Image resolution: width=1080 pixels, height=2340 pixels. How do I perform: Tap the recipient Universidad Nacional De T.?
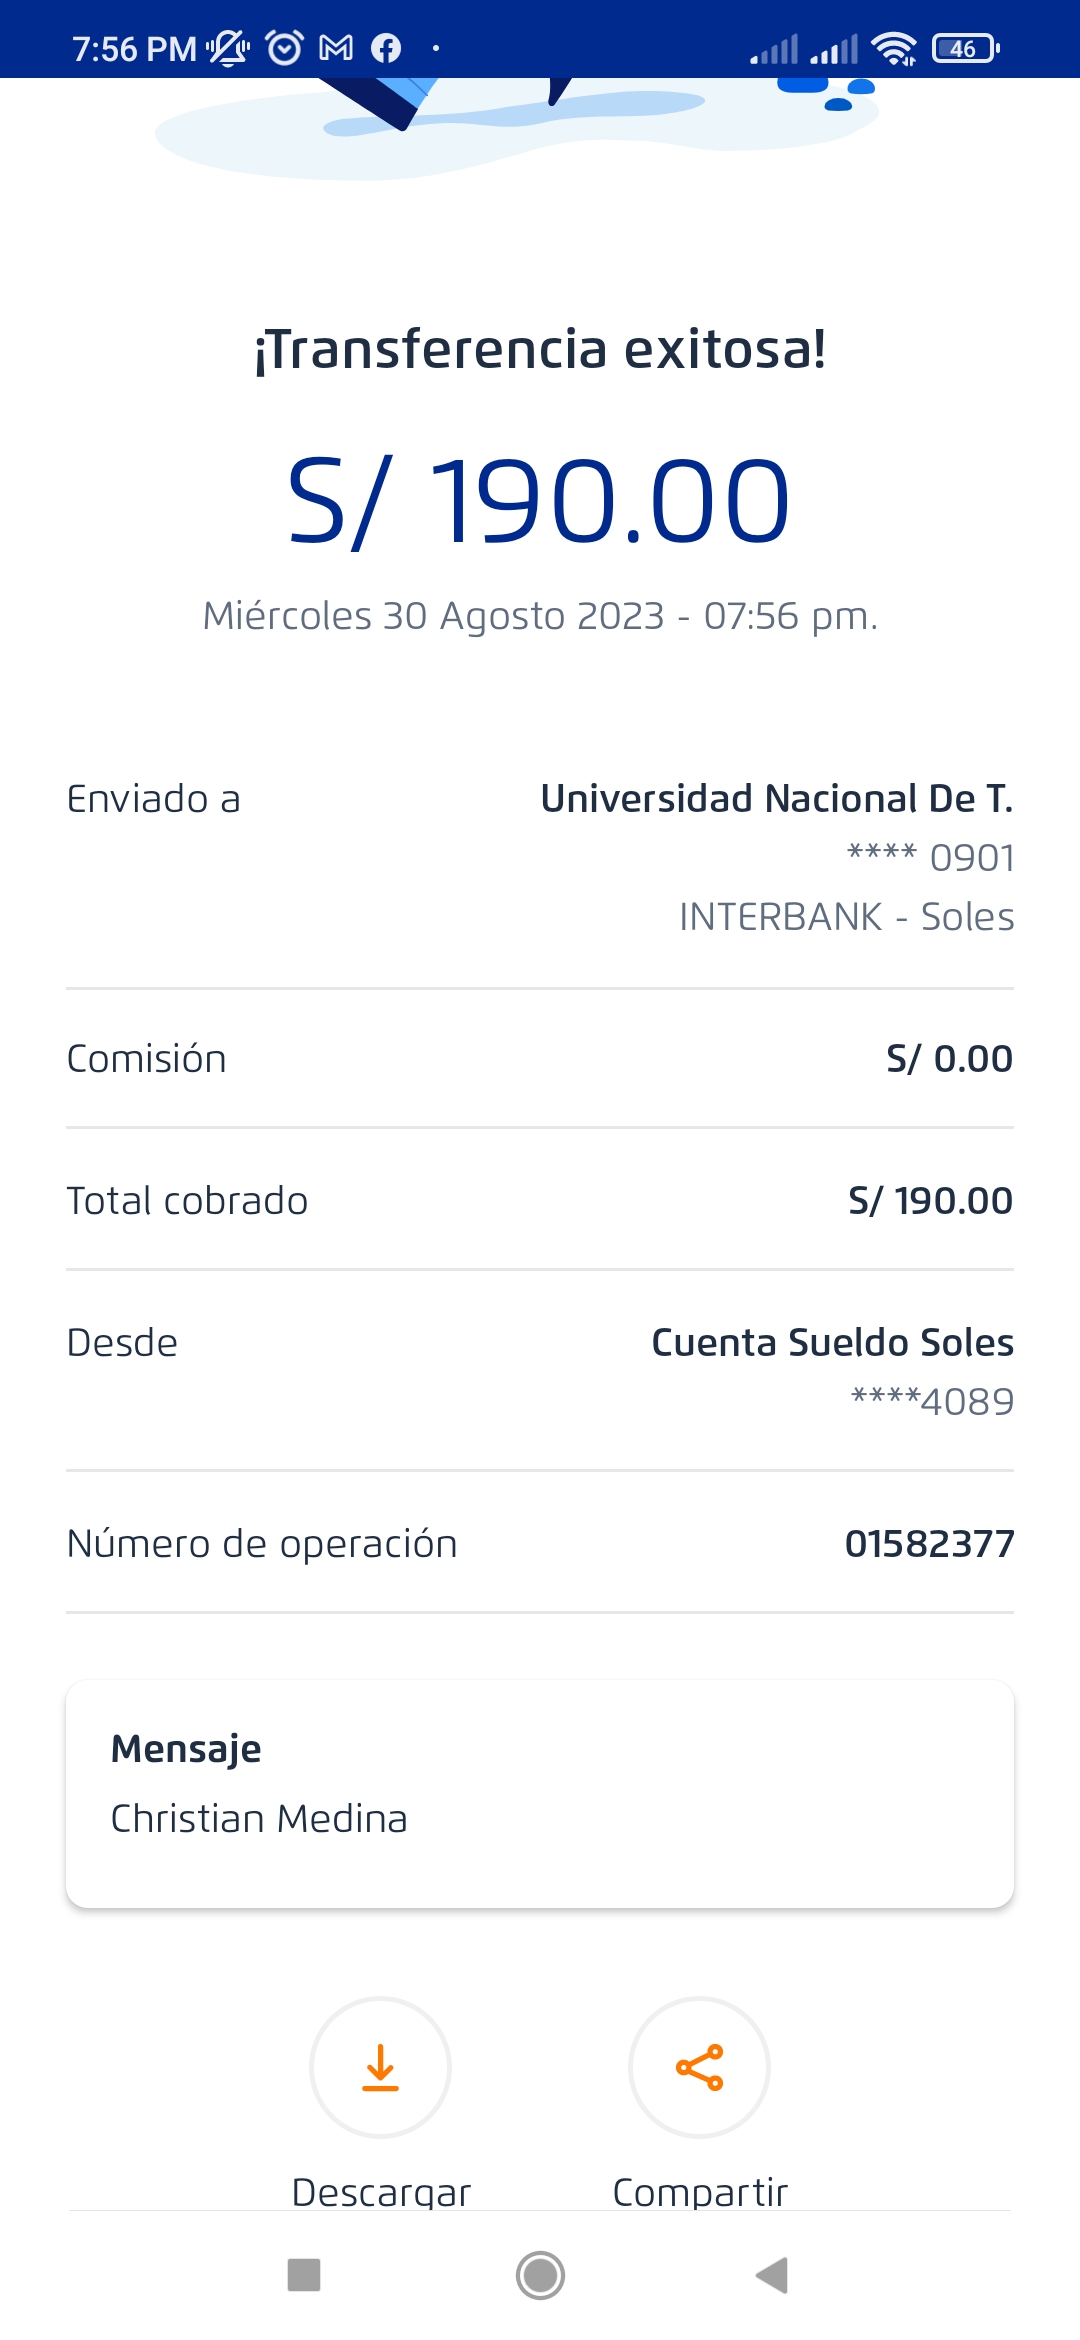coord(776,799)
